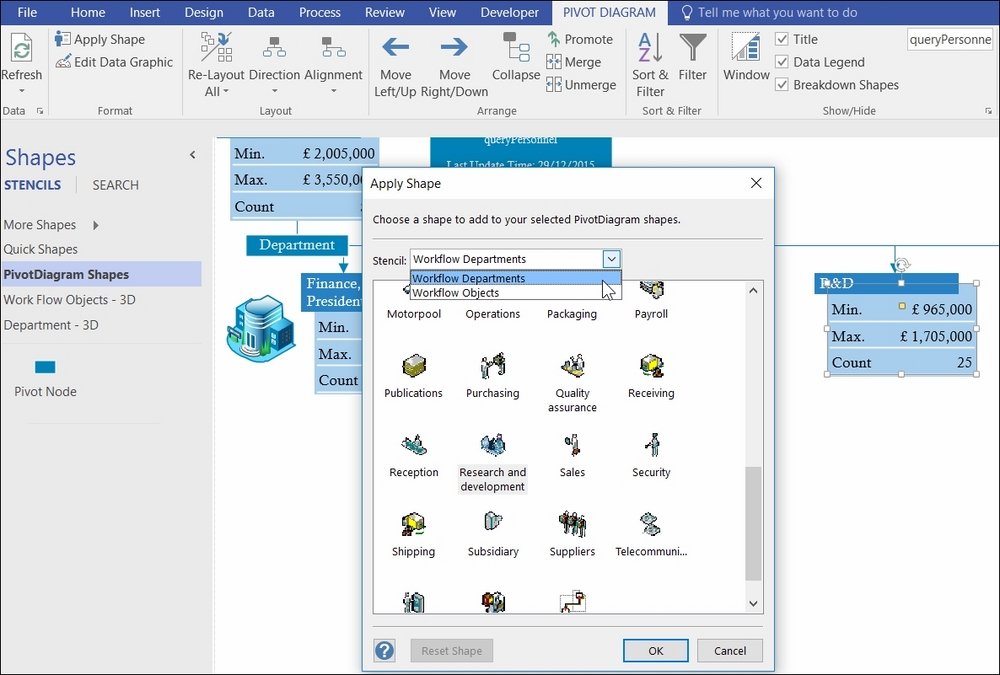Viewport: 1000px width, 675px height.
Task: Click the Reset Shape button
Action: (452, 651)
